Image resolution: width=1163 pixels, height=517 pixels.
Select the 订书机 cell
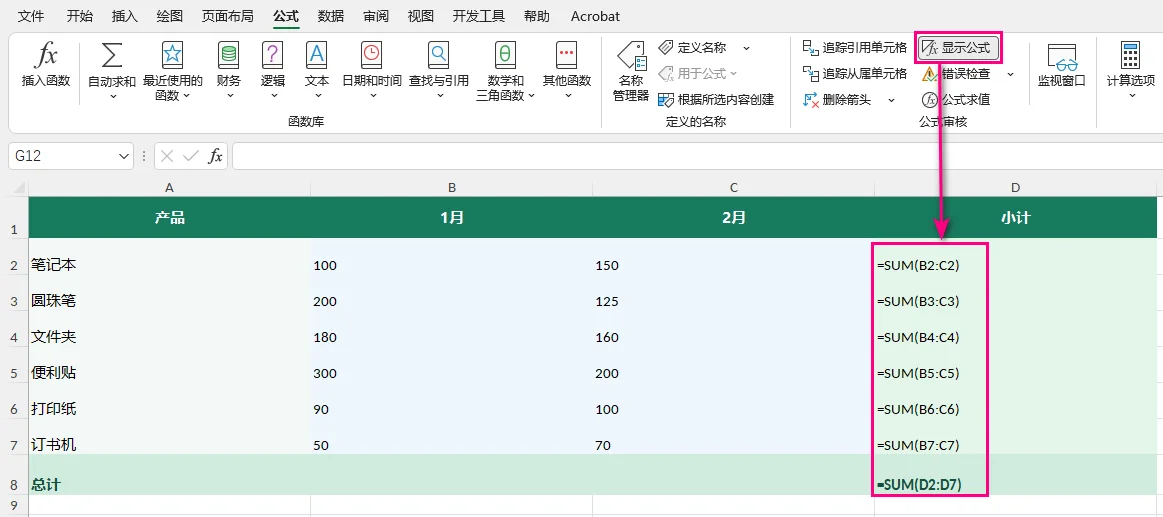click(x=170, y=437)
